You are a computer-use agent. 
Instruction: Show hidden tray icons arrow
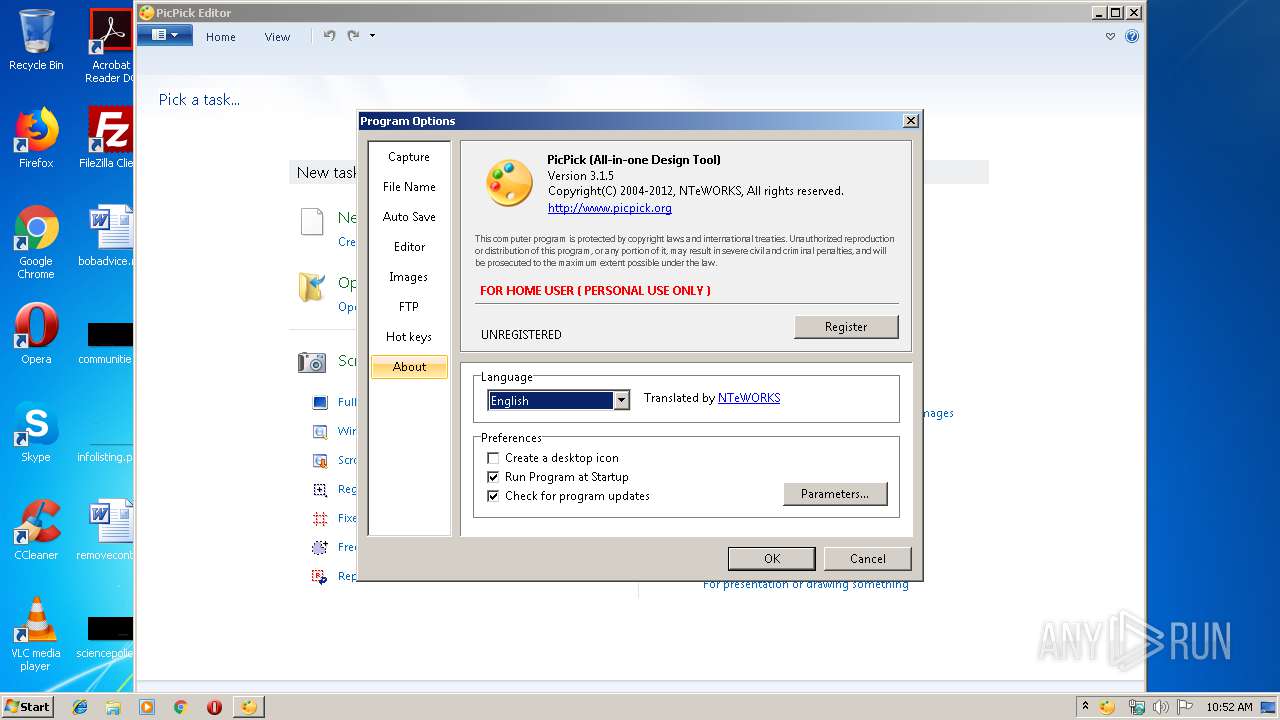1085,706
